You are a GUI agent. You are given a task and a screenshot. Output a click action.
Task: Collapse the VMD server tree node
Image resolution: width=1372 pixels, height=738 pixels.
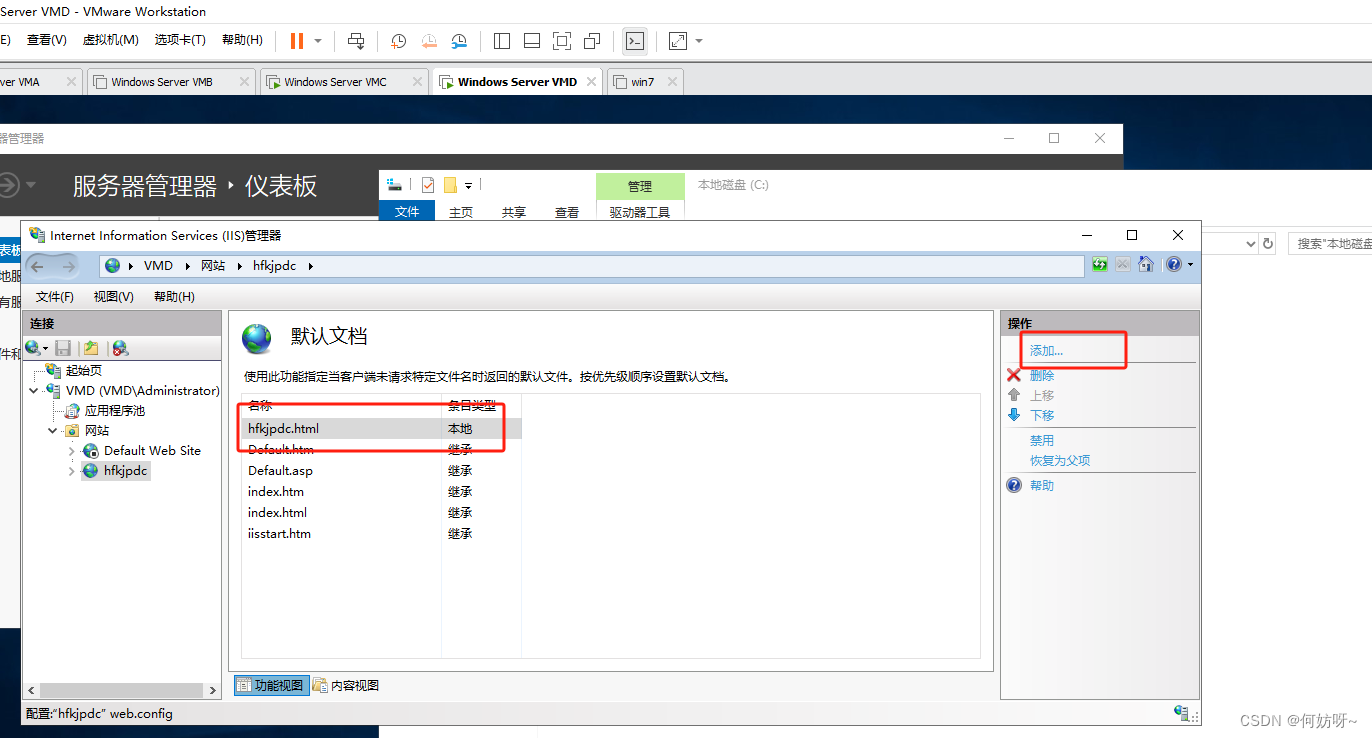(35, 391)
